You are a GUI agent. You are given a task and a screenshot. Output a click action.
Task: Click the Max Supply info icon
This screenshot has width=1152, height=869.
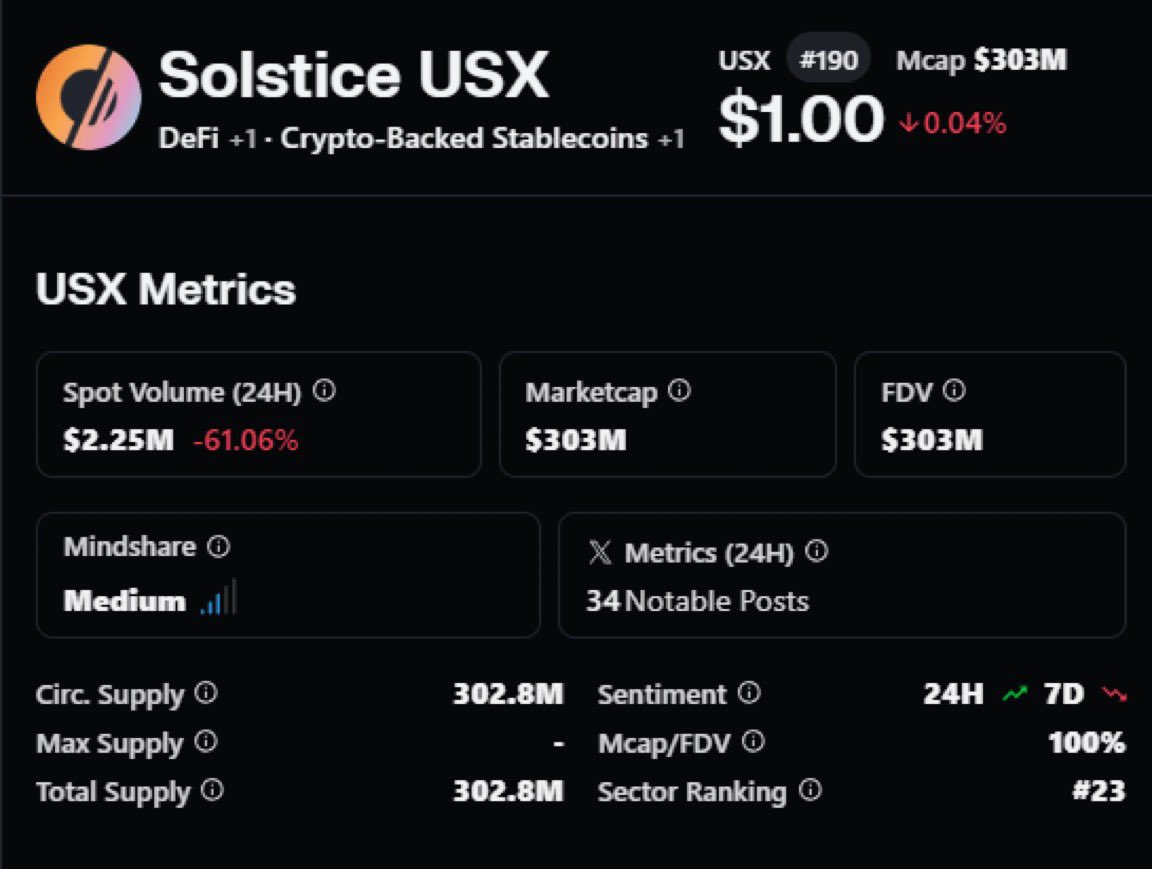click(205, 742)
